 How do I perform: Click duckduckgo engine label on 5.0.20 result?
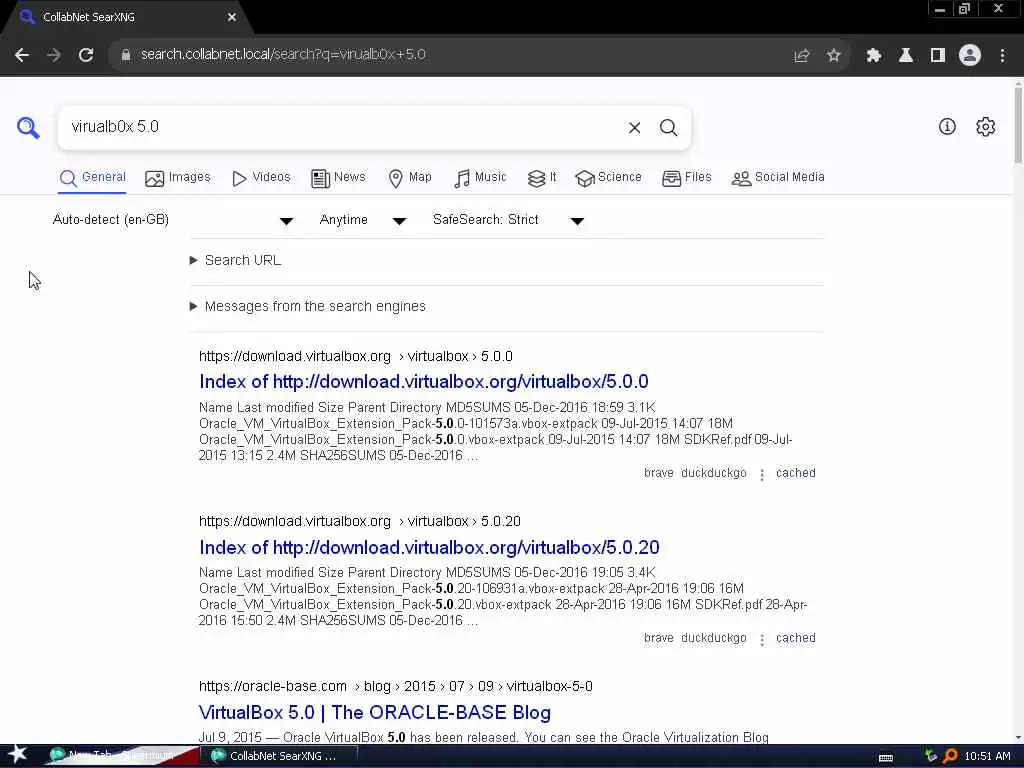pyautogui.click(x=713, y=638)
